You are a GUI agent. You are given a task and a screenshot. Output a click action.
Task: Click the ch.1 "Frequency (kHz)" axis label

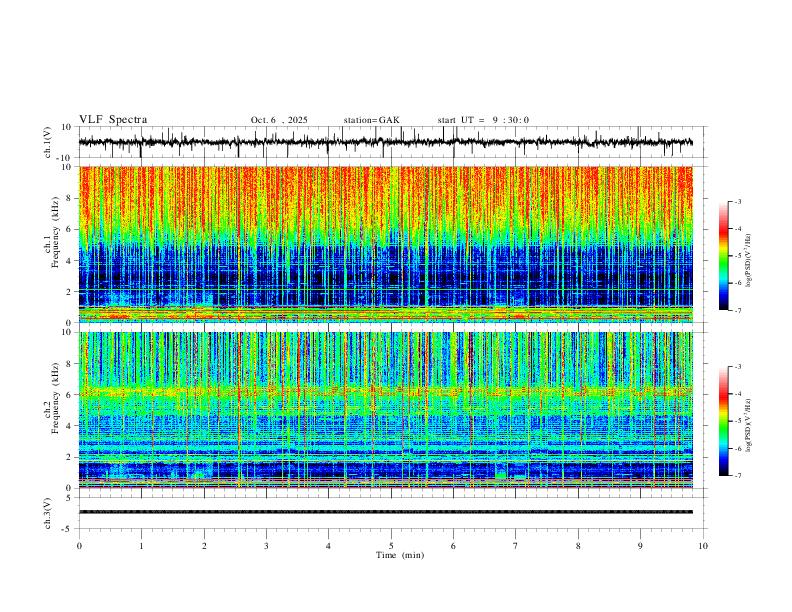pyautogui.click(x=55, y=232)
